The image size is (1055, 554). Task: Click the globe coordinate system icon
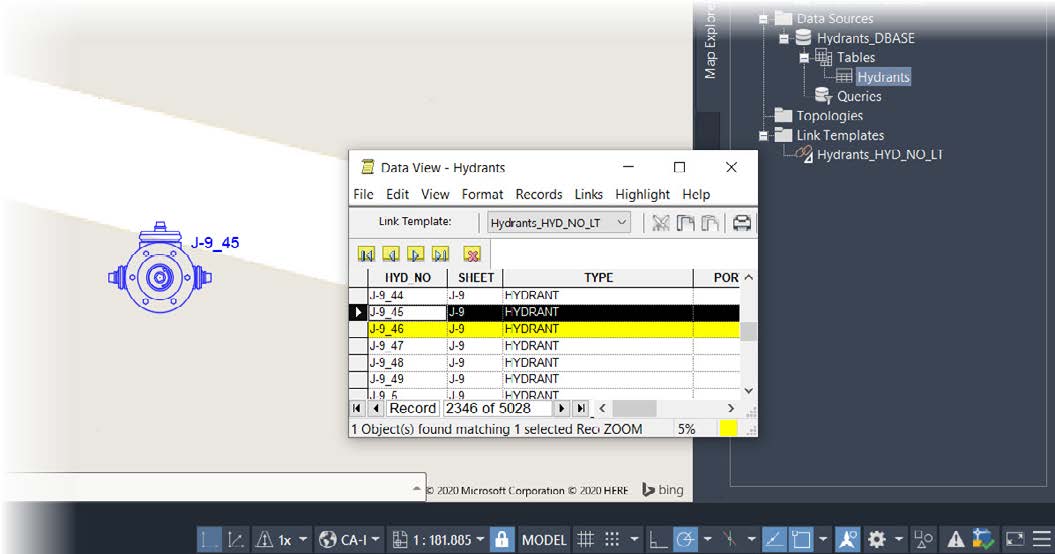click(x=328, y=539)
